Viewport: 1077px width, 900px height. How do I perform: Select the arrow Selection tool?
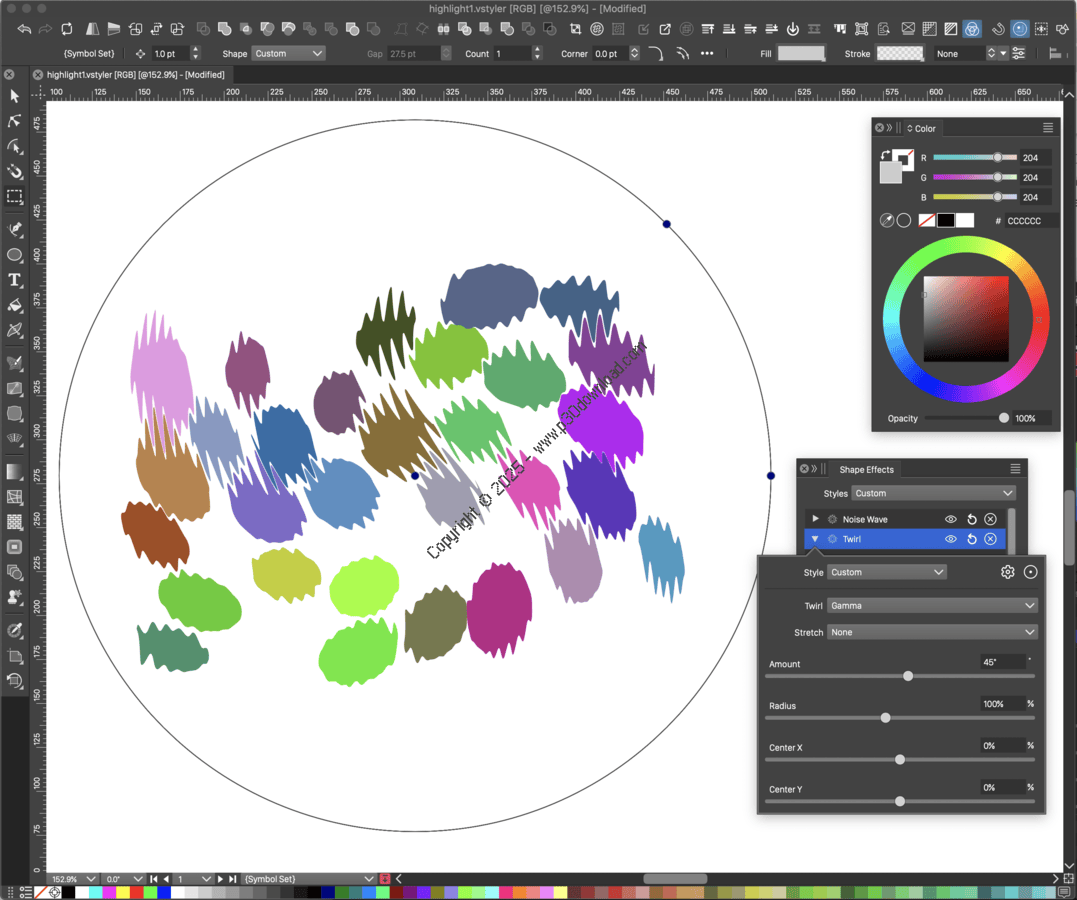(15, 96)
